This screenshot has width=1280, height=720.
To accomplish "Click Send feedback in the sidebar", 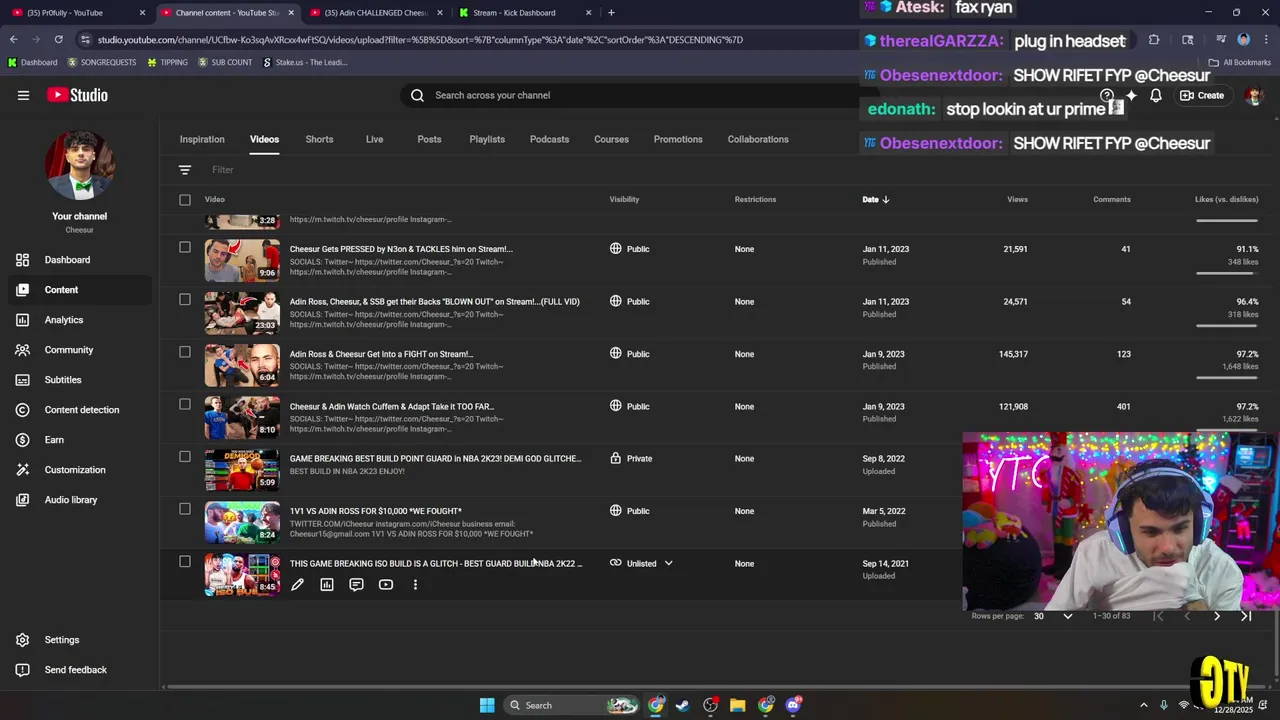I will coord(79,670).
